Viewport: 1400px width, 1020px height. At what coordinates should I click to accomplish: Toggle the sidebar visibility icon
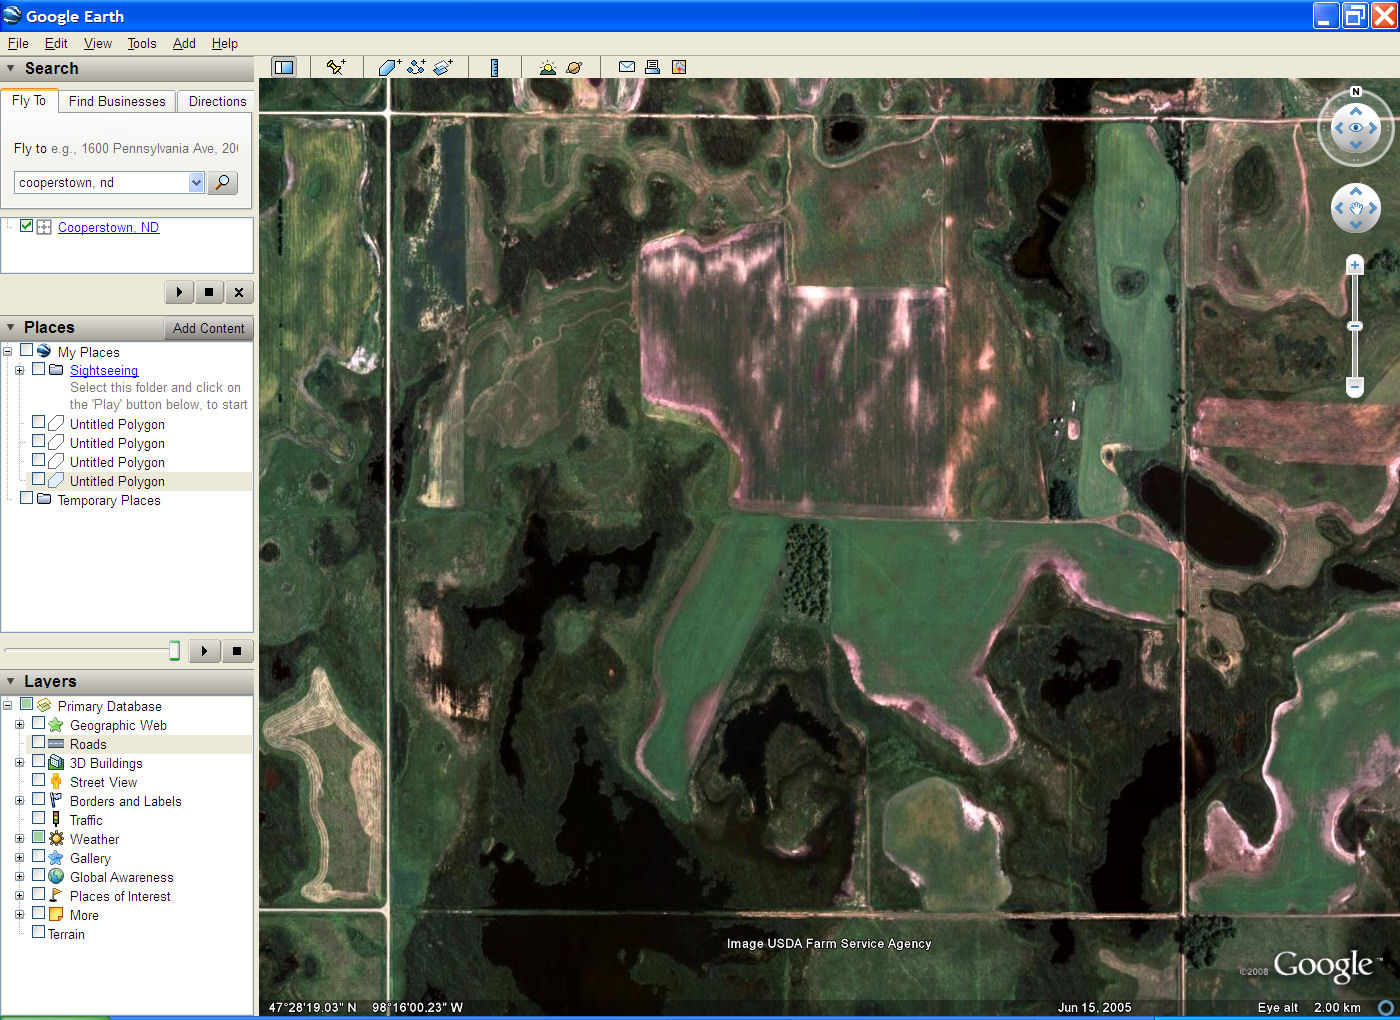pos(284,67)
